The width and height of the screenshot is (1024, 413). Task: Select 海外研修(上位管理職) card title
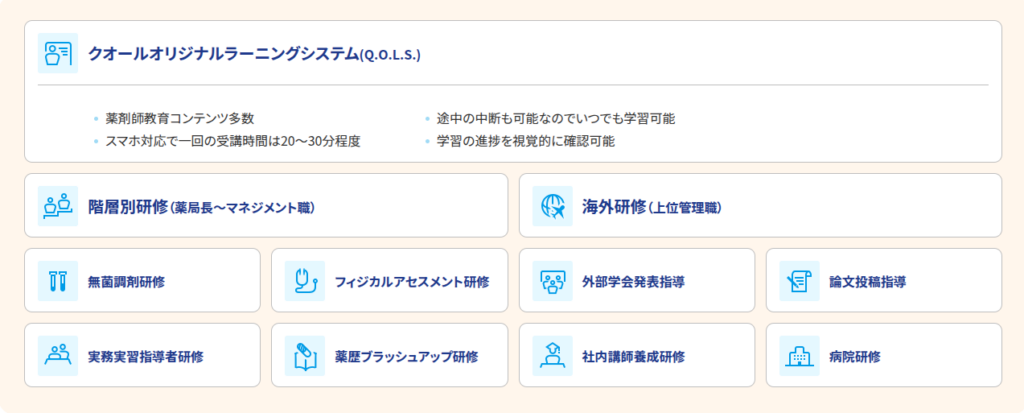652,208
